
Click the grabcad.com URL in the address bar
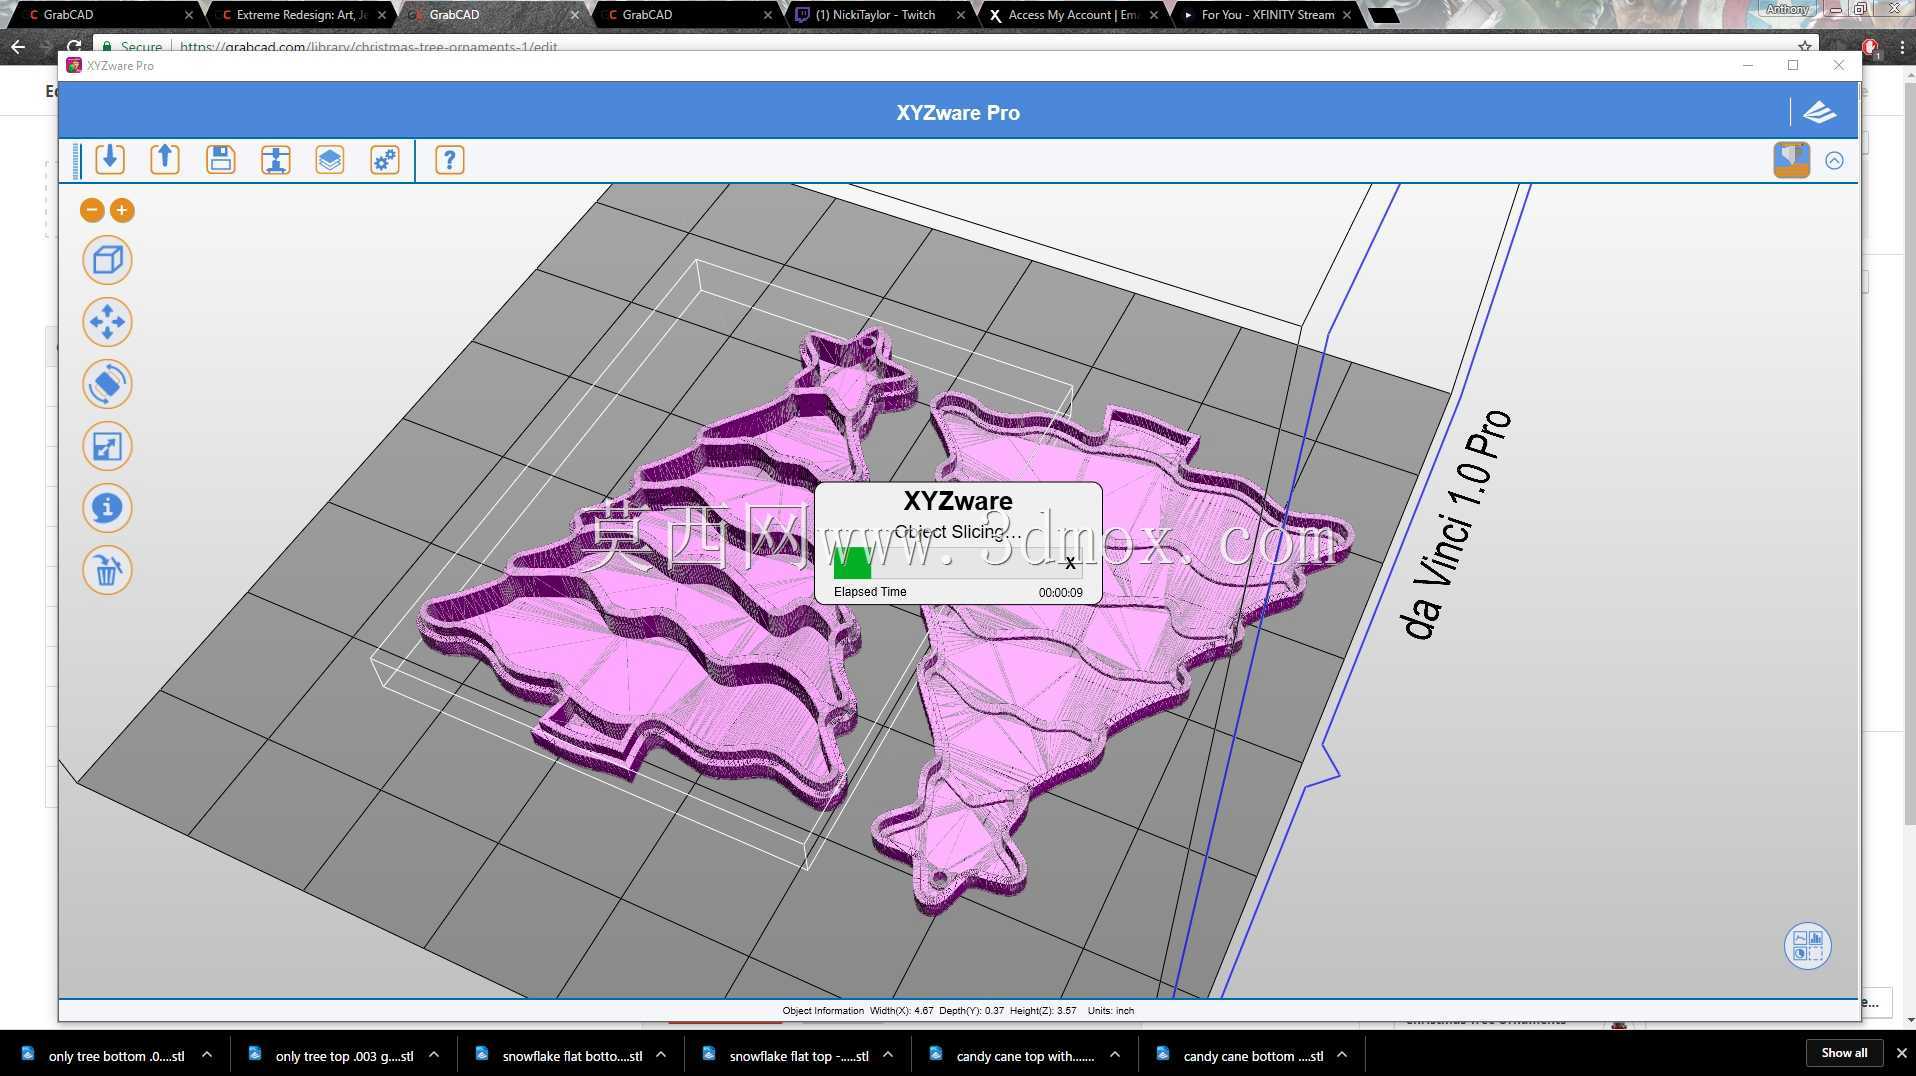pos(368,47)
